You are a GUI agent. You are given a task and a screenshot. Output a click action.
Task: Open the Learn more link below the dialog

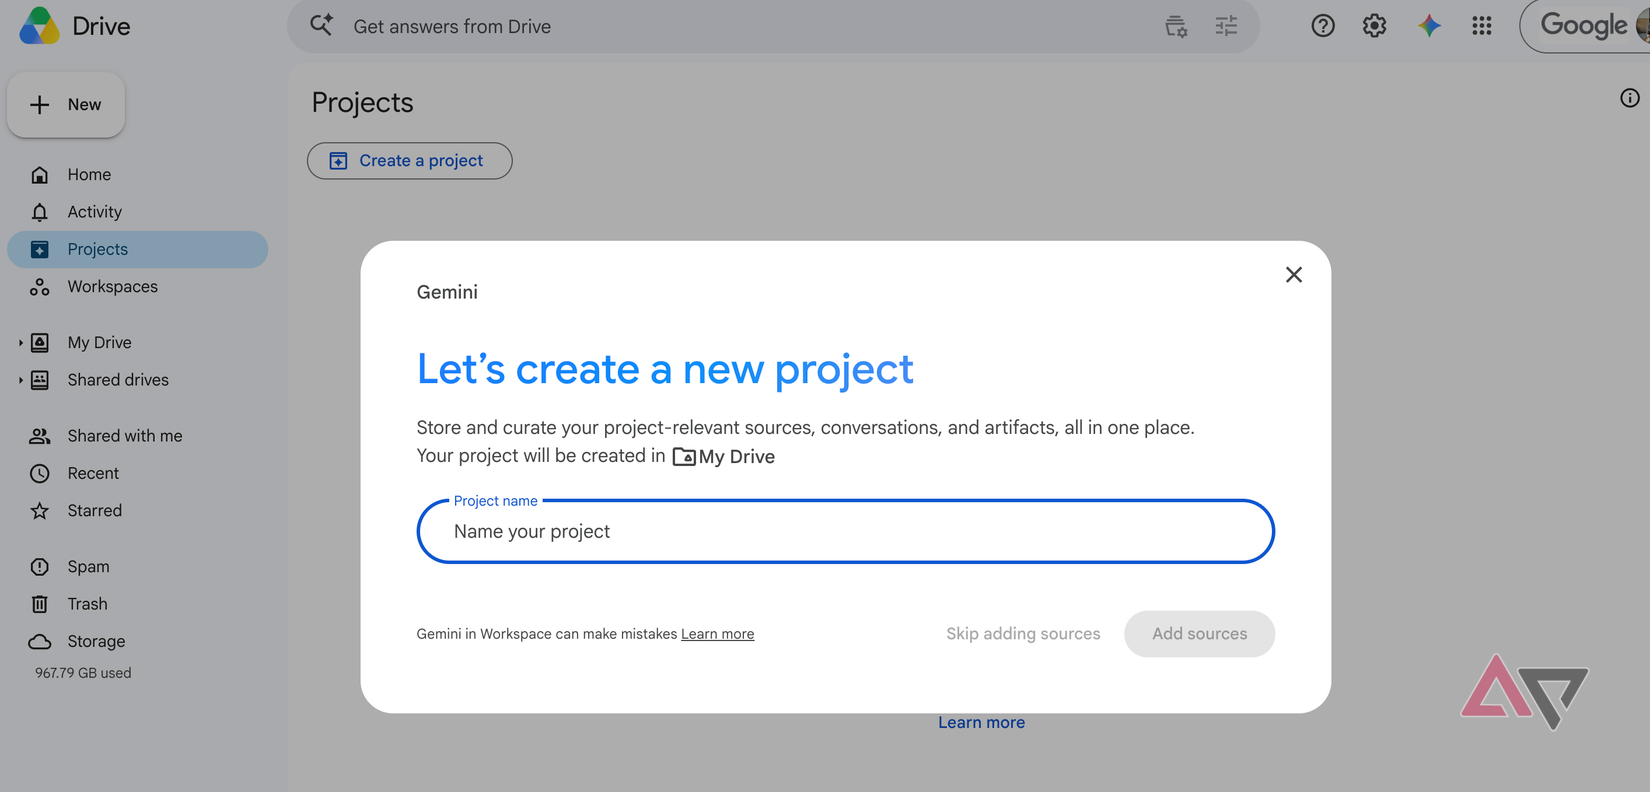click(981, 723)
